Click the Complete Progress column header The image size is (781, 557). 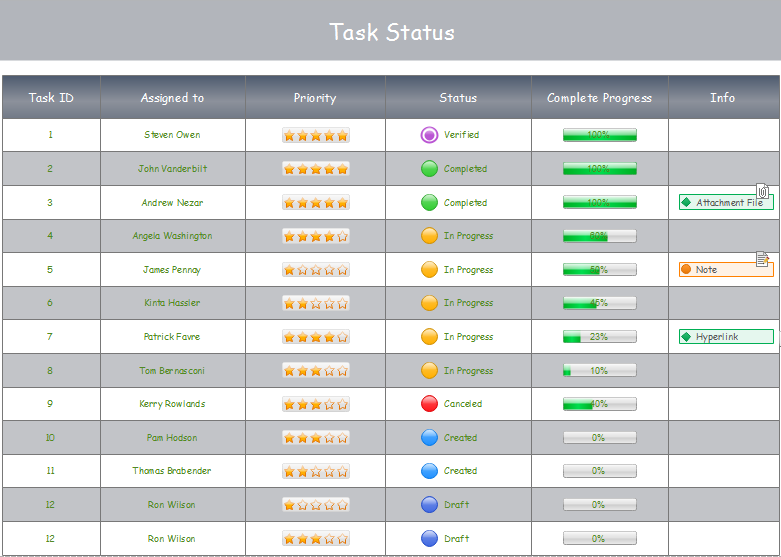click(x=600, y=97)
